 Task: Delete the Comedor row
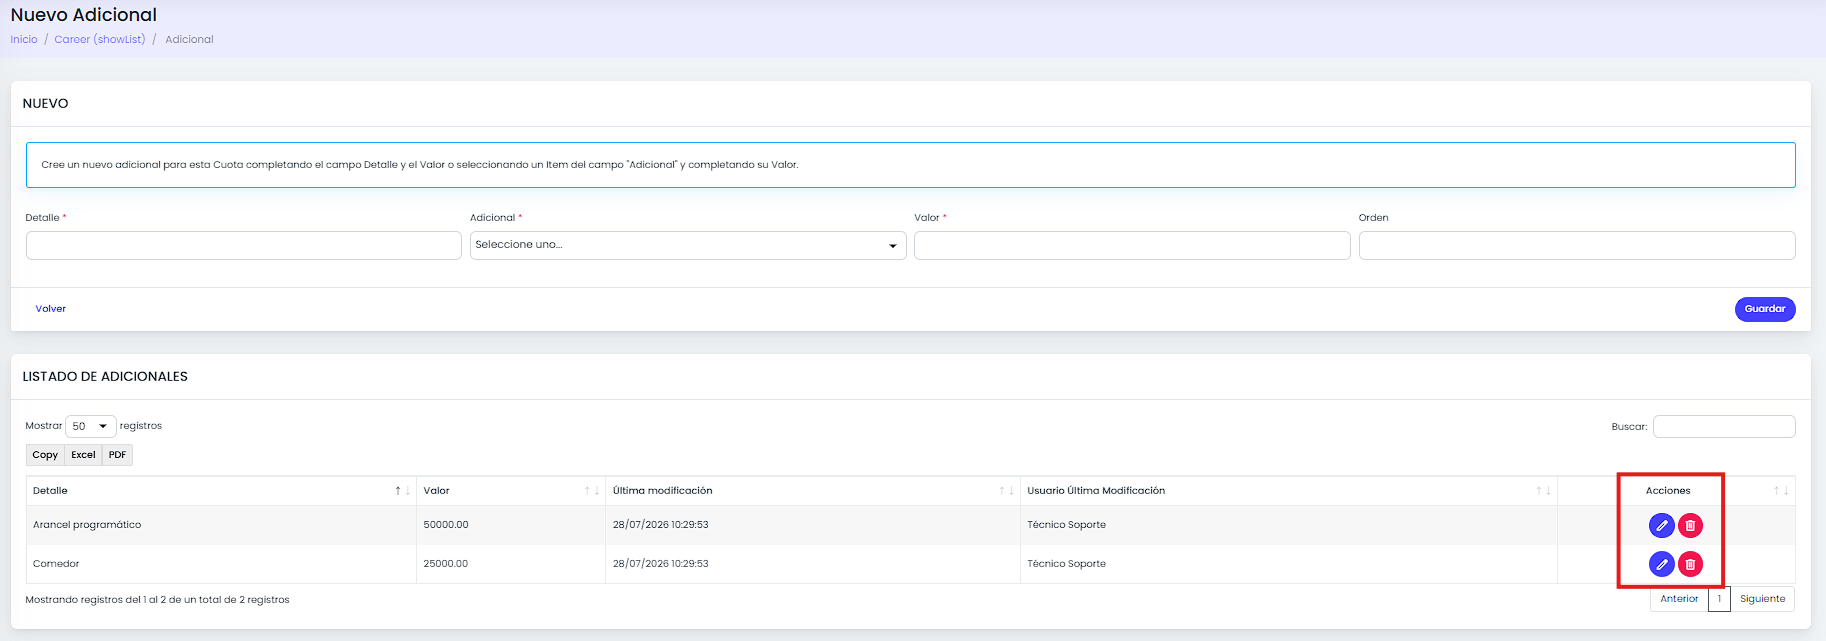1690,564
